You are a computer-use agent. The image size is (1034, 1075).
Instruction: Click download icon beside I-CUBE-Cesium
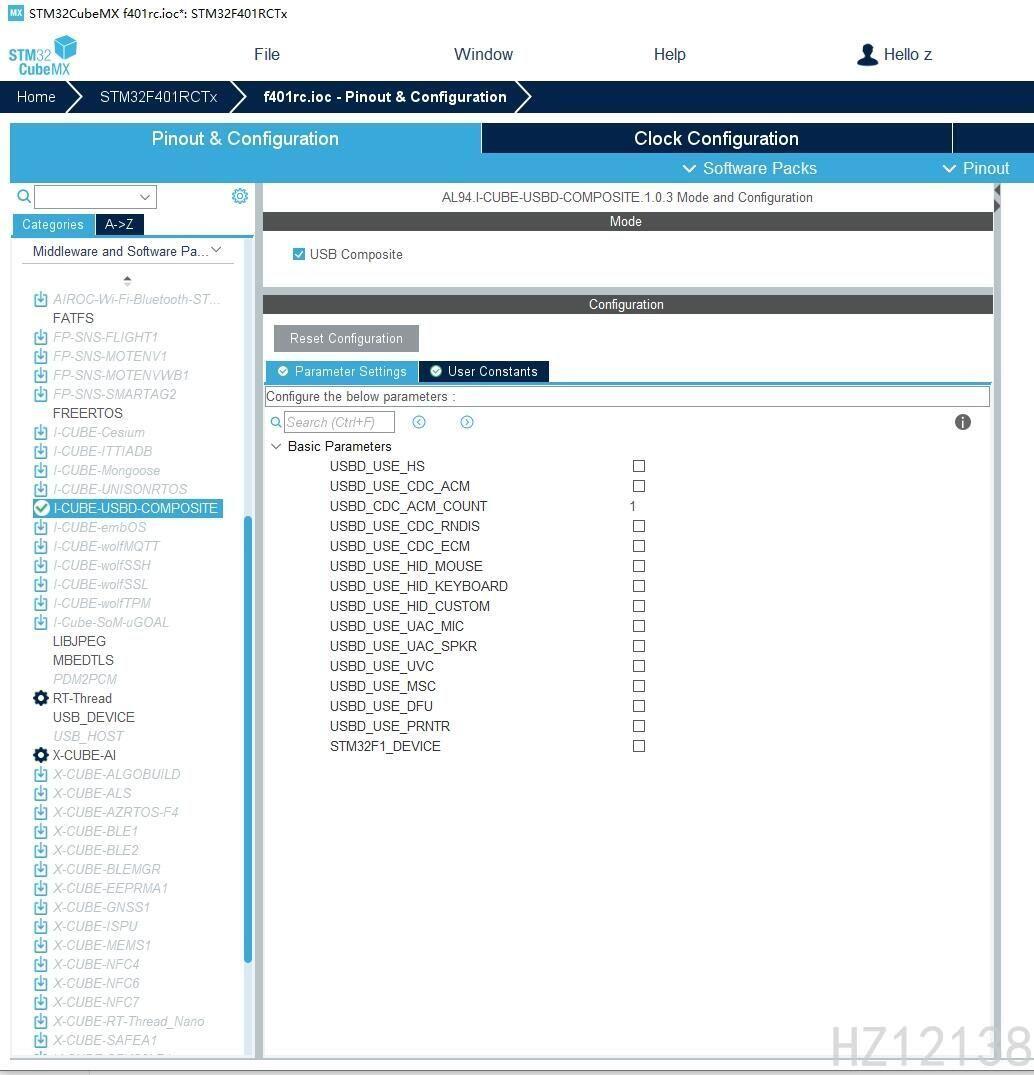pos(40,433)
